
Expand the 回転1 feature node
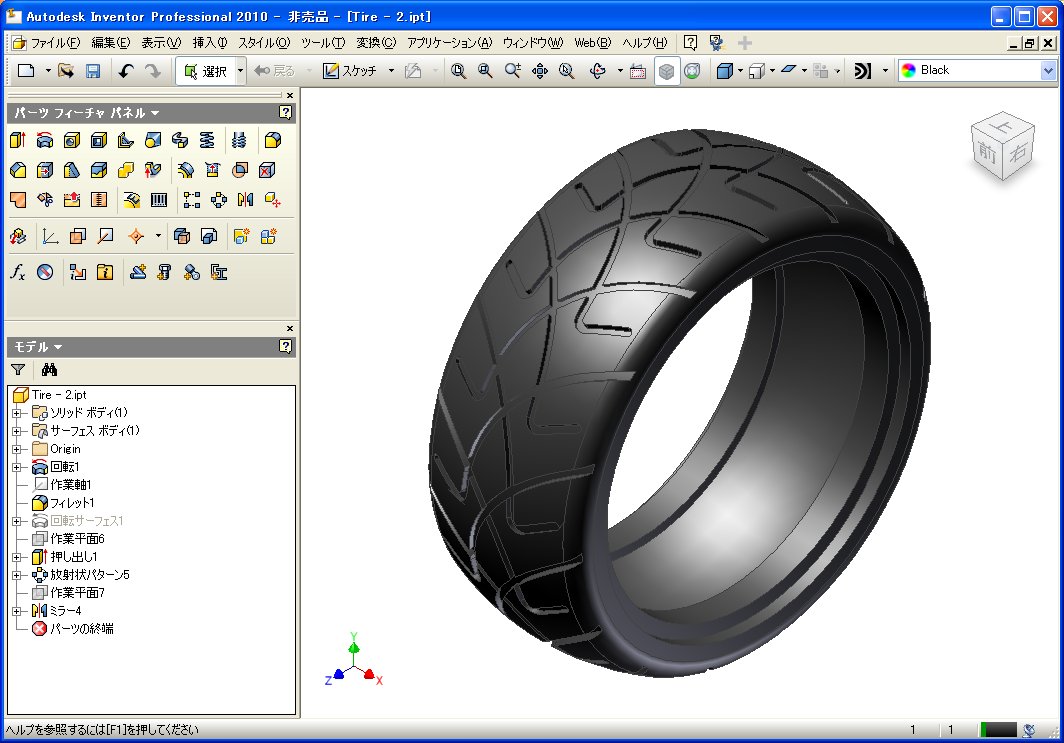[17, 467]
